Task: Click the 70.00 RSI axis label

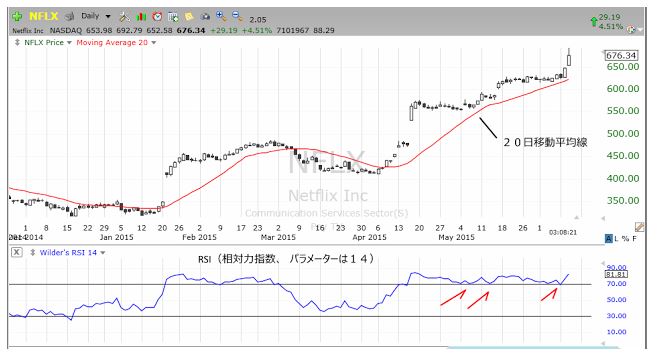Action: point(617,284)
